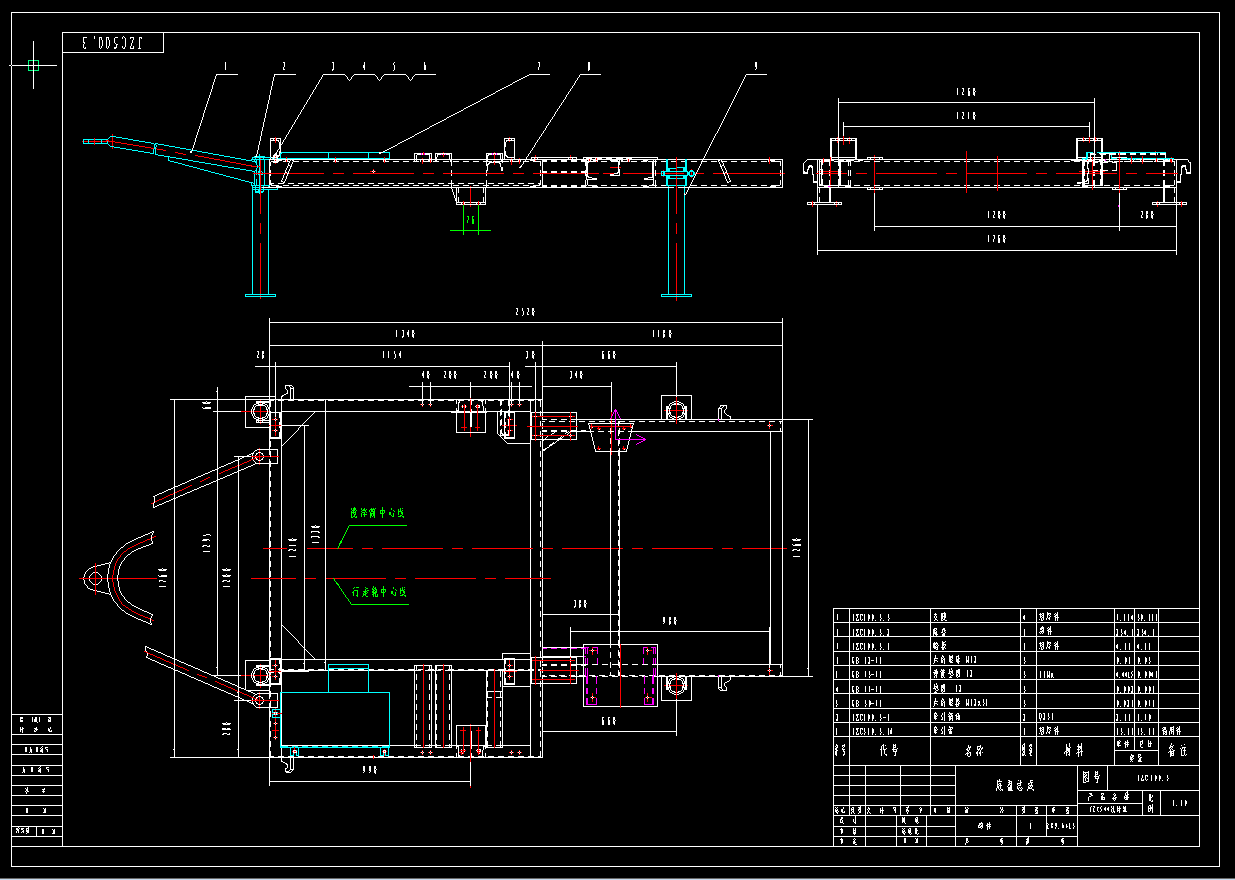
Task: Click part balloon number 1
Action: point(226,66)
